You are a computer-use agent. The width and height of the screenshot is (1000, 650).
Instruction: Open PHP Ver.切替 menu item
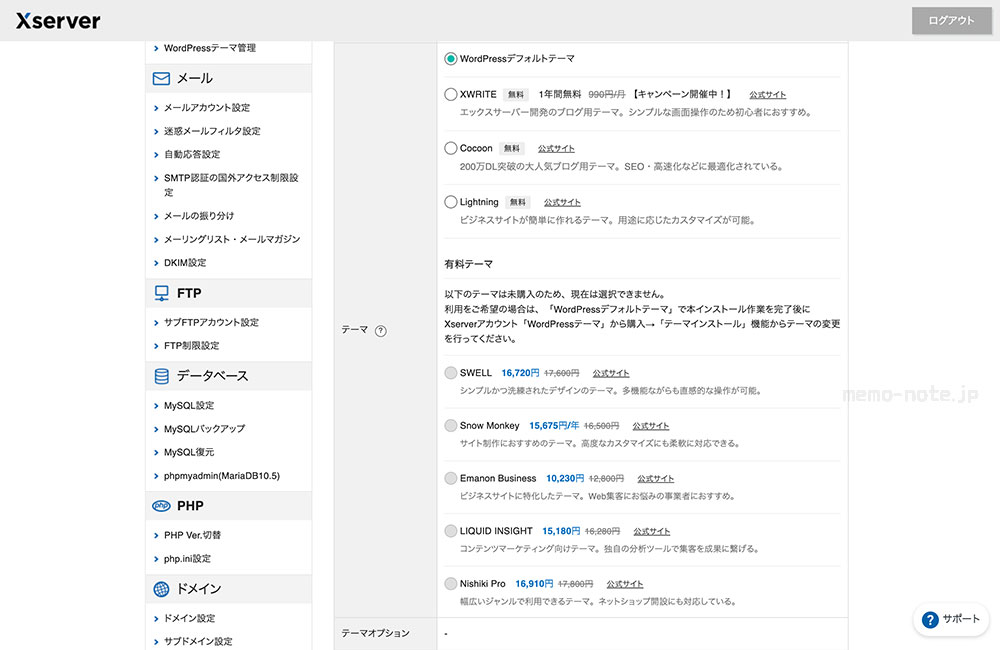pos(192,535)
